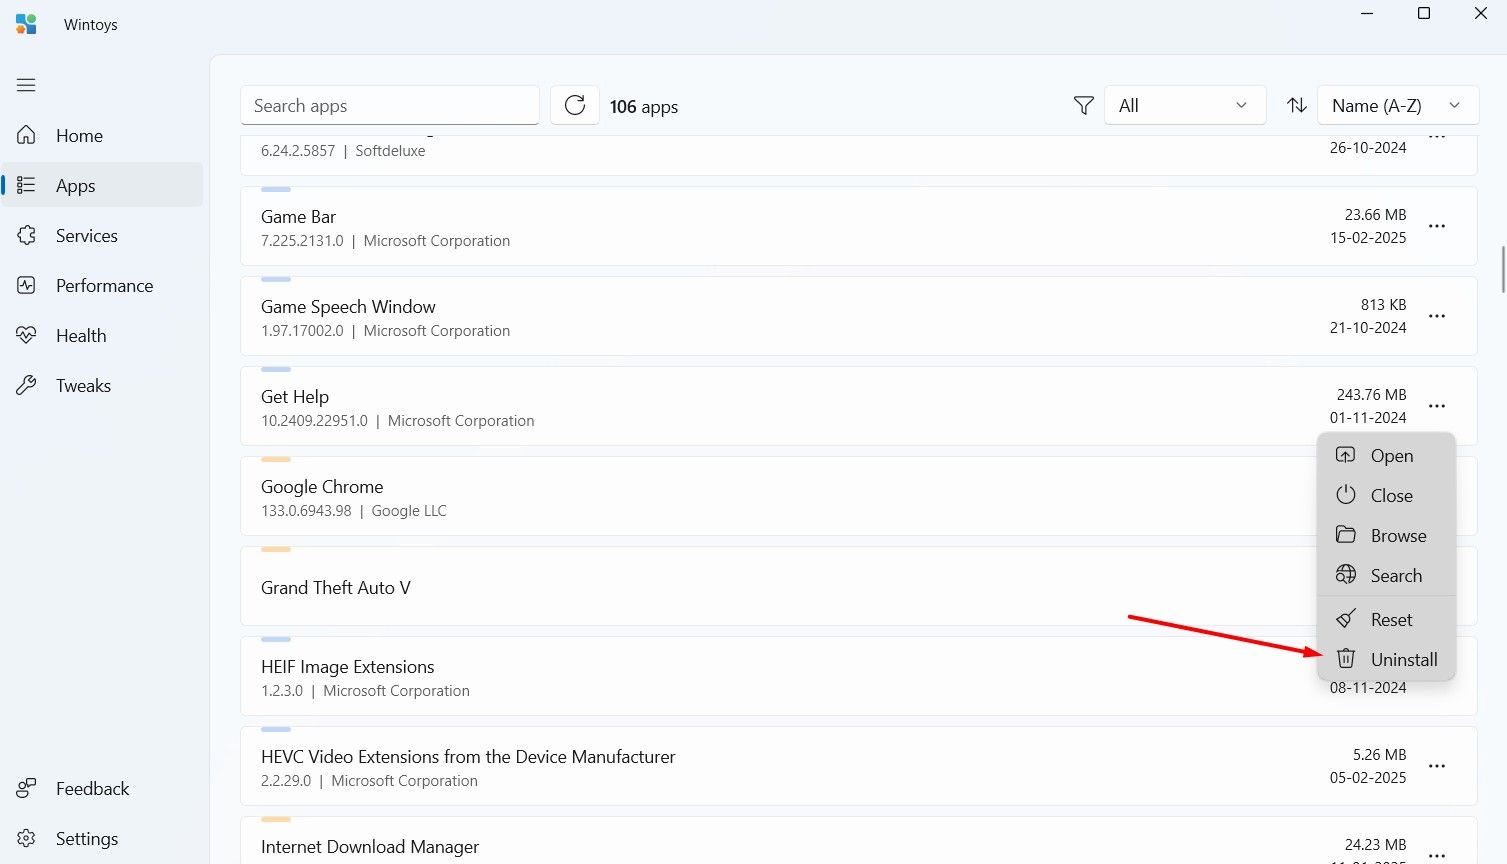Choose Open from the context menu
The height and width of the screenshot is (864, 1507).
point(1386,455)
